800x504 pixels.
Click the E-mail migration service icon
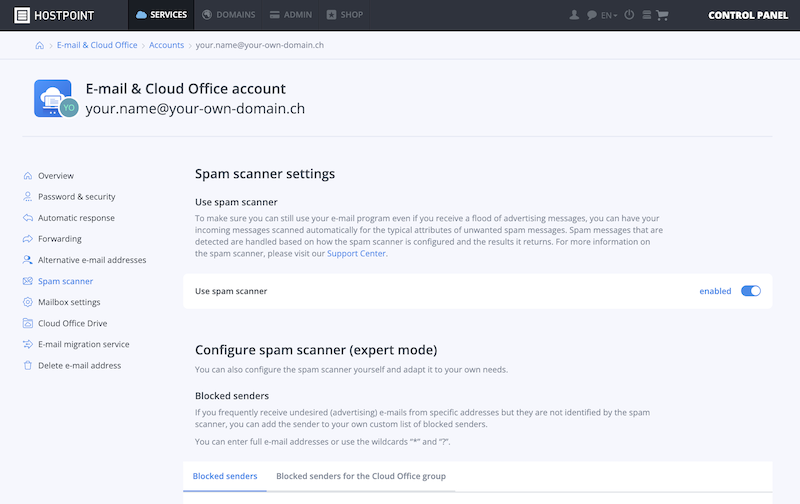(x=28, y=344)
